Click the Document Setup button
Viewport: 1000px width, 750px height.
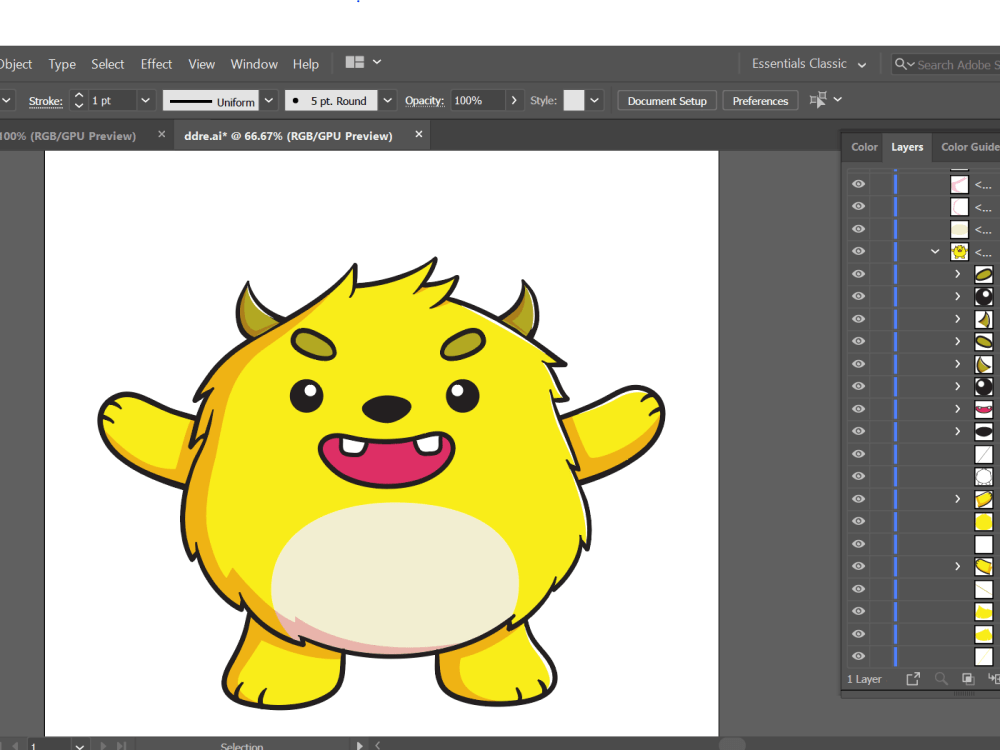click(x=666, y=100)
